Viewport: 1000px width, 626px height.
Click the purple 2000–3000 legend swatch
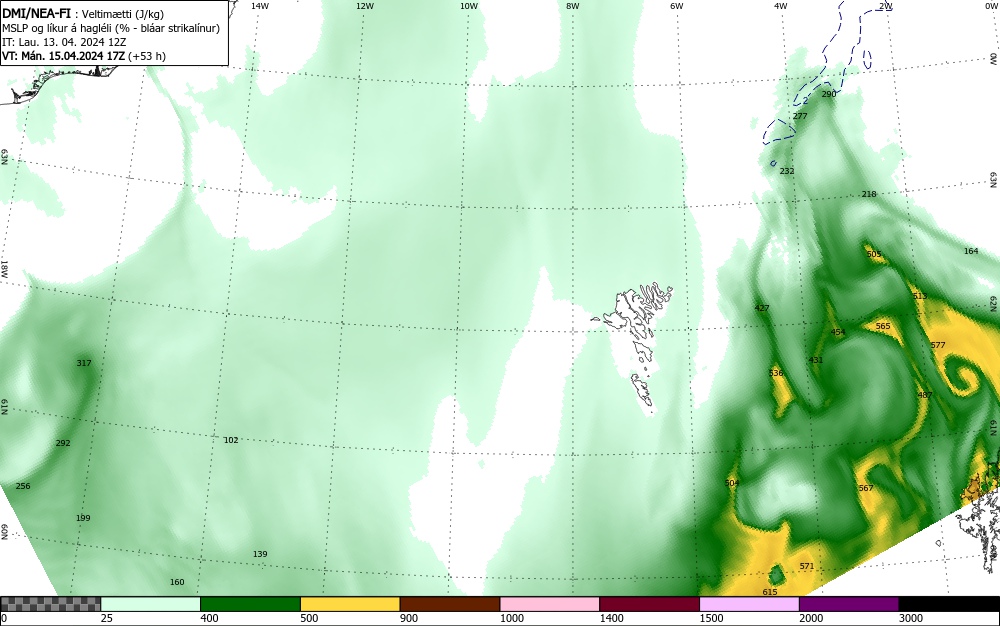coord(849,604)
